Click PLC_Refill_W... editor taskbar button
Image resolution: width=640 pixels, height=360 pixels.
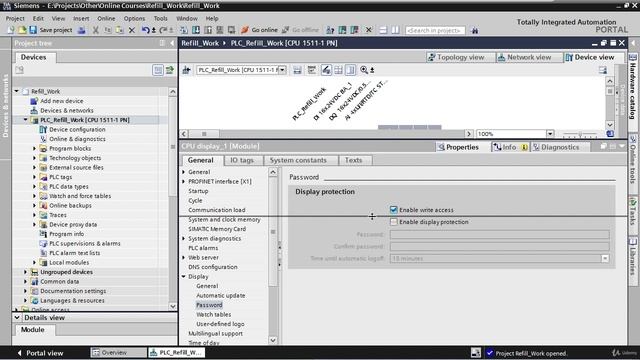[x=176, y=353]
